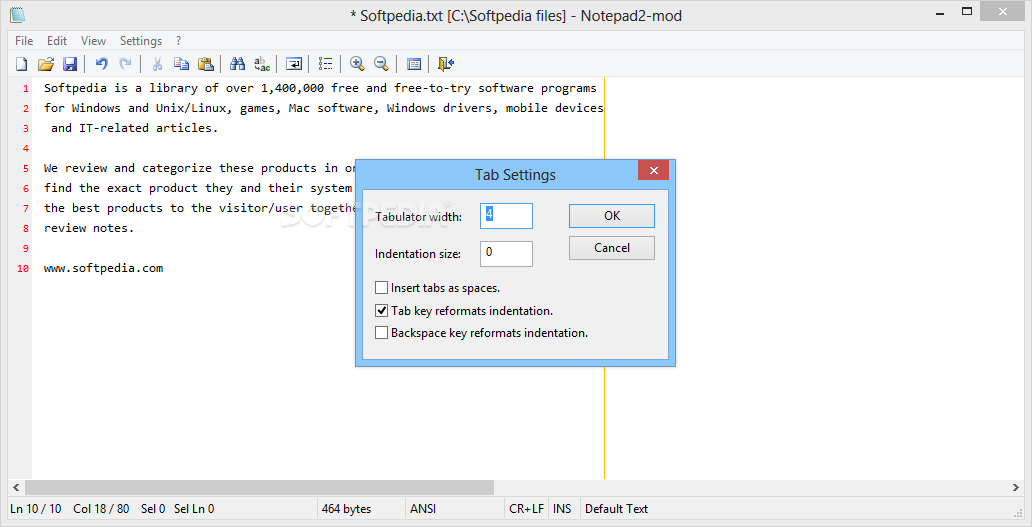Click the 'Default Text' scheme status
Image resolution: width=1032 pixels, height=527 pixels.
click(617, 509)
